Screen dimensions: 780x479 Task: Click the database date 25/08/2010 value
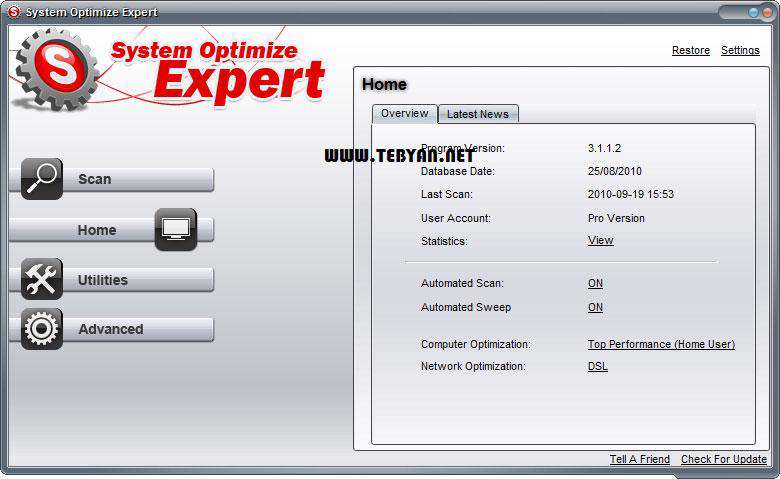(x=614, y=171)
